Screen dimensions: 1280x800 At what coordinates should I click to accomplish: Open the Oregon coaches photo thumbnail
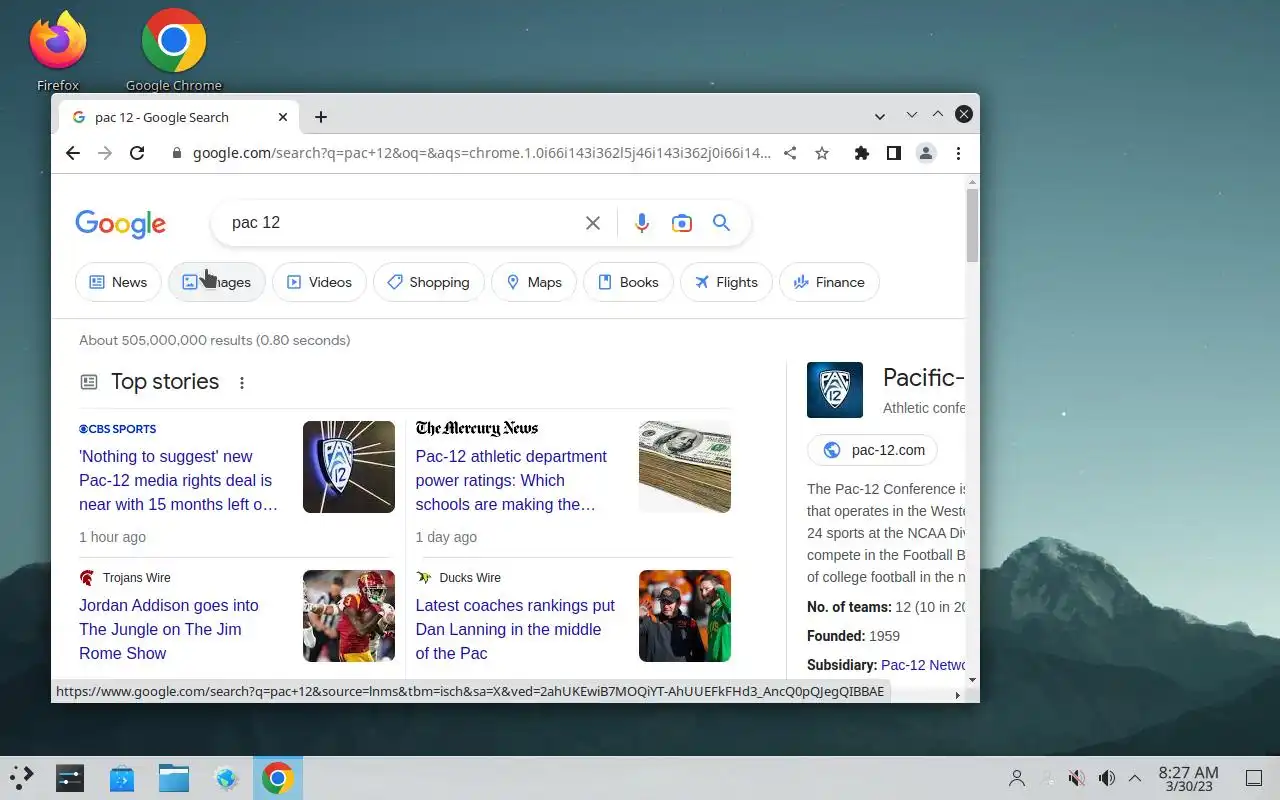685,616
